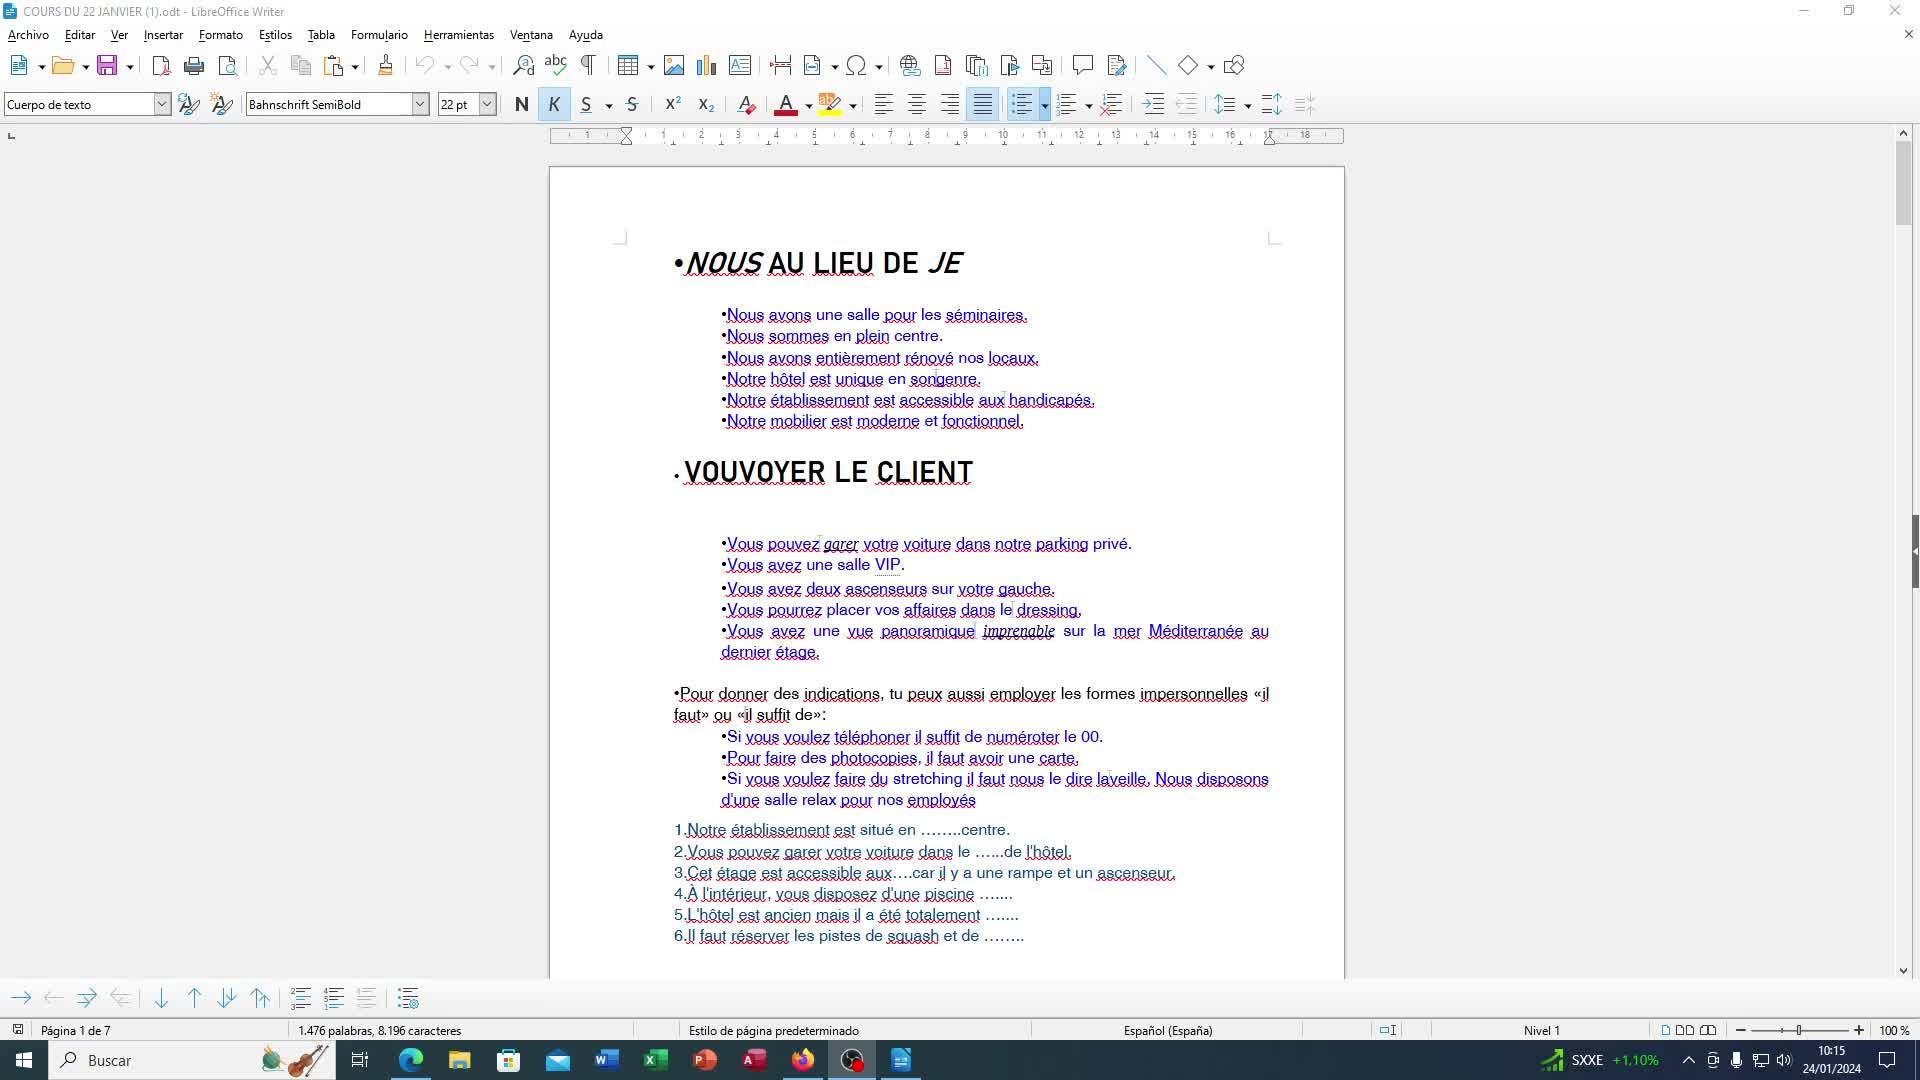Click the Export as PDF icon
The height and width of the screenshot is (1080, 1920).
[x=161, y=66]
